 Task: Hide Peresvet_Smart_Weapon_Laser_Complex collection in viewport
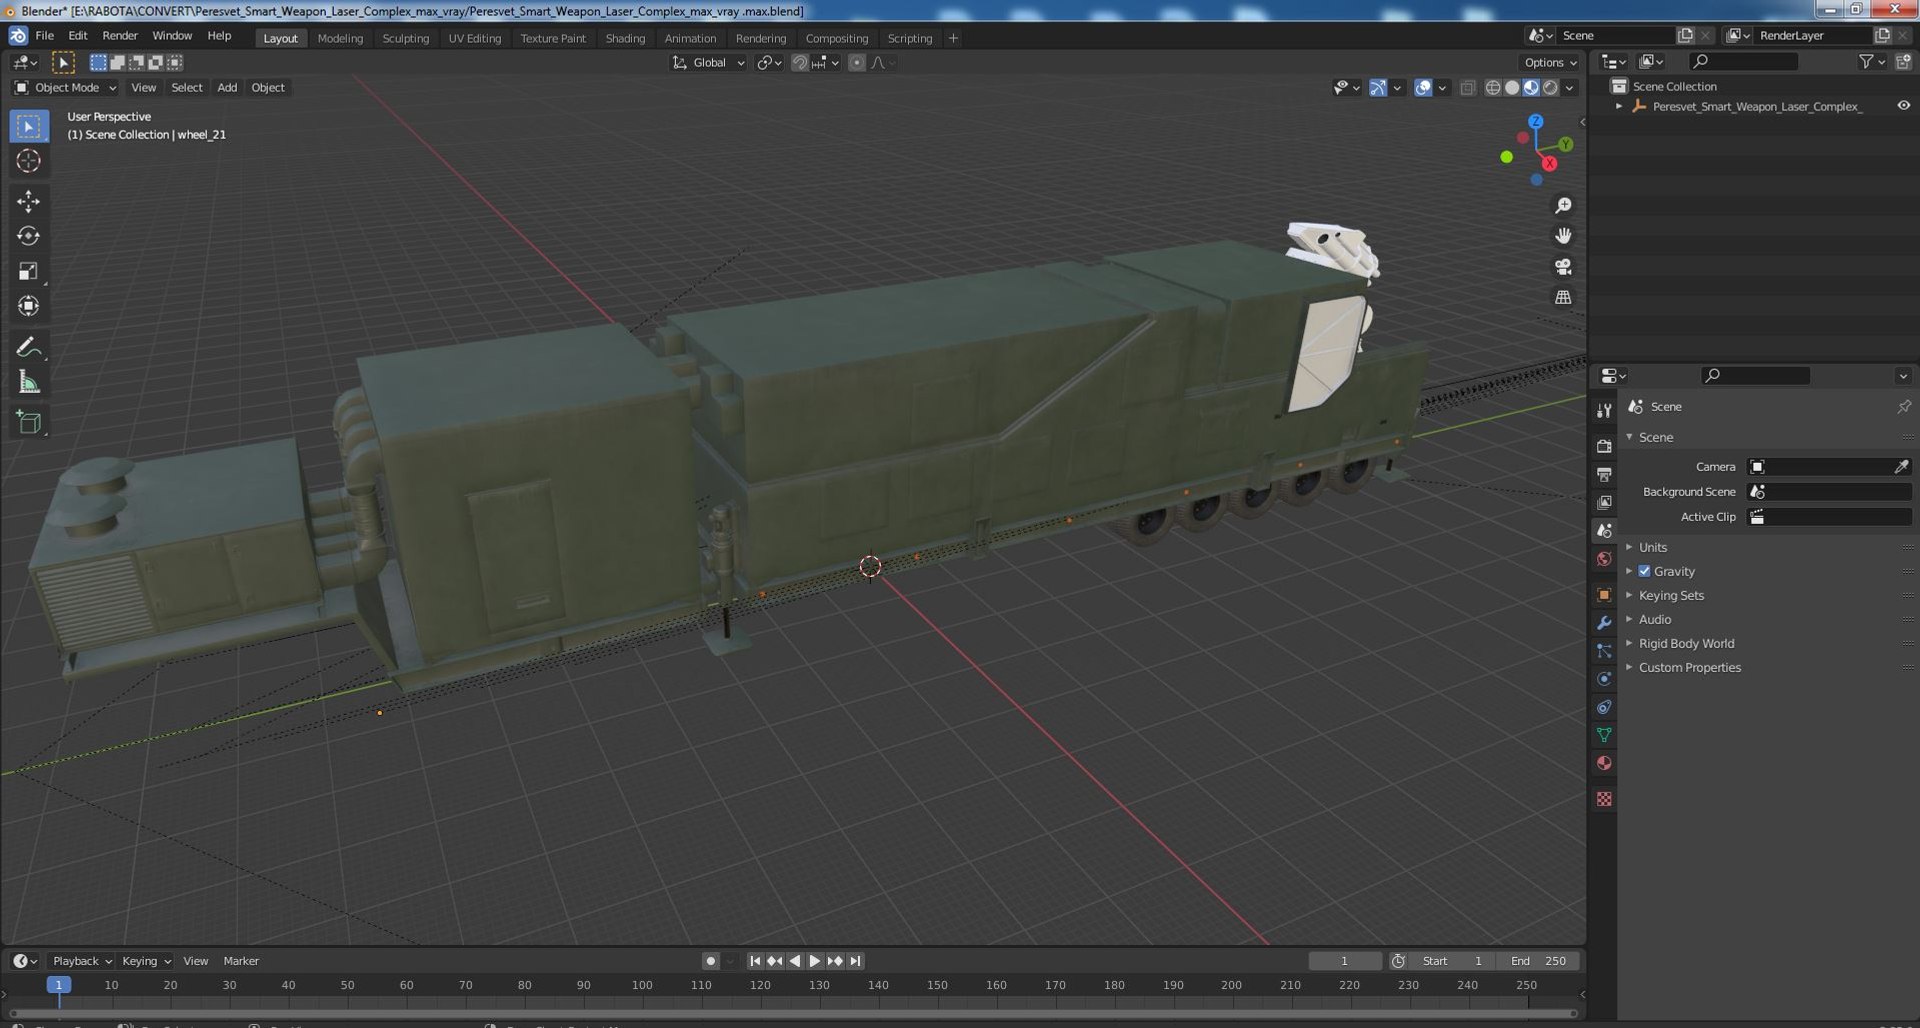tap(1903, 106)
